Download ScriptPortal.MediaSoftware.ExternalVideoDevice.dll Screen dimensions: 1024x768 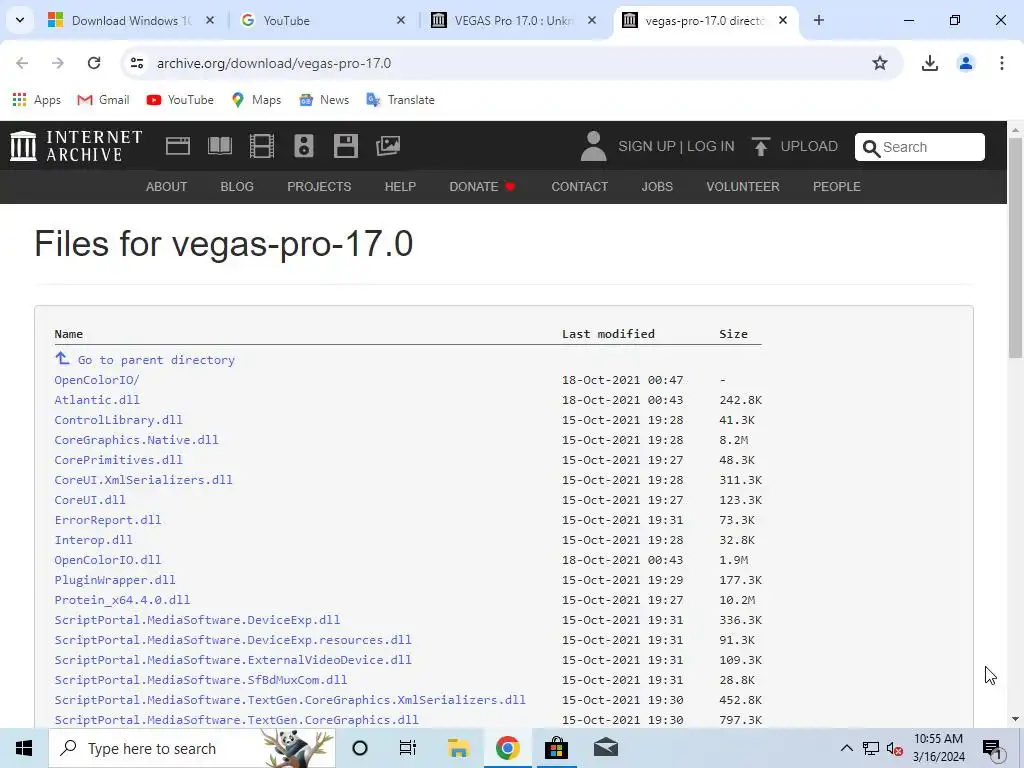tap(233, 660)
